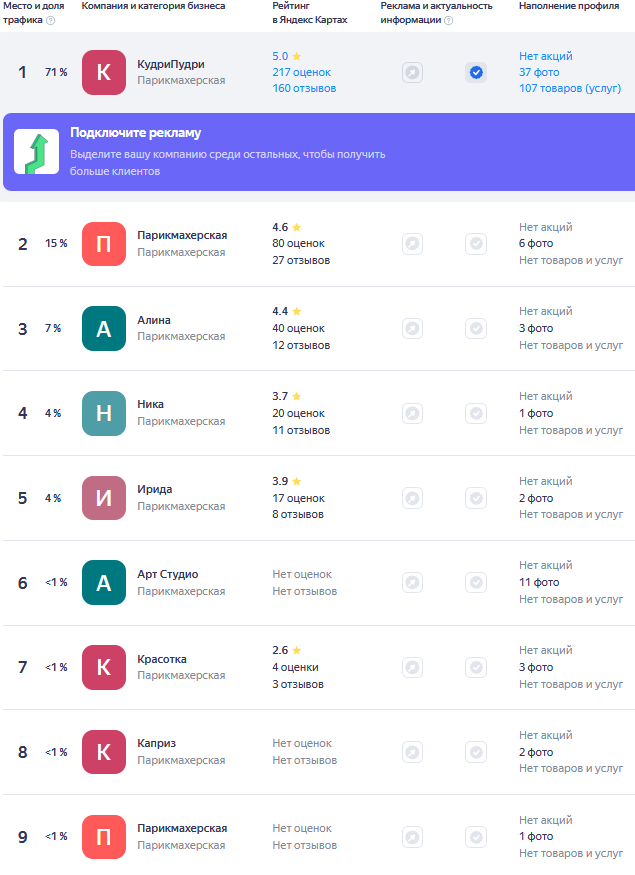Click the Ирида avatar icon

[103, 498]
